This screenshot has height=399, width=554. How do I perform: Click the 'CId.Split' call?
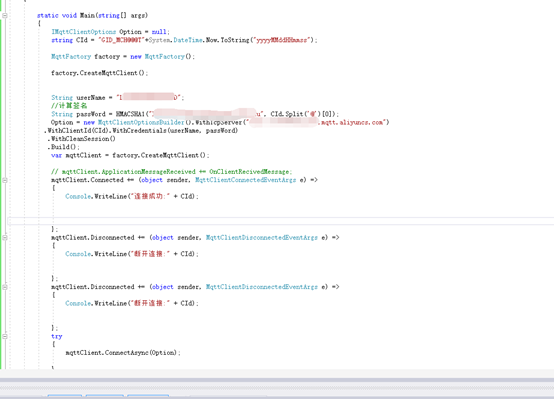pyautogui.click(x=287, y=114)
